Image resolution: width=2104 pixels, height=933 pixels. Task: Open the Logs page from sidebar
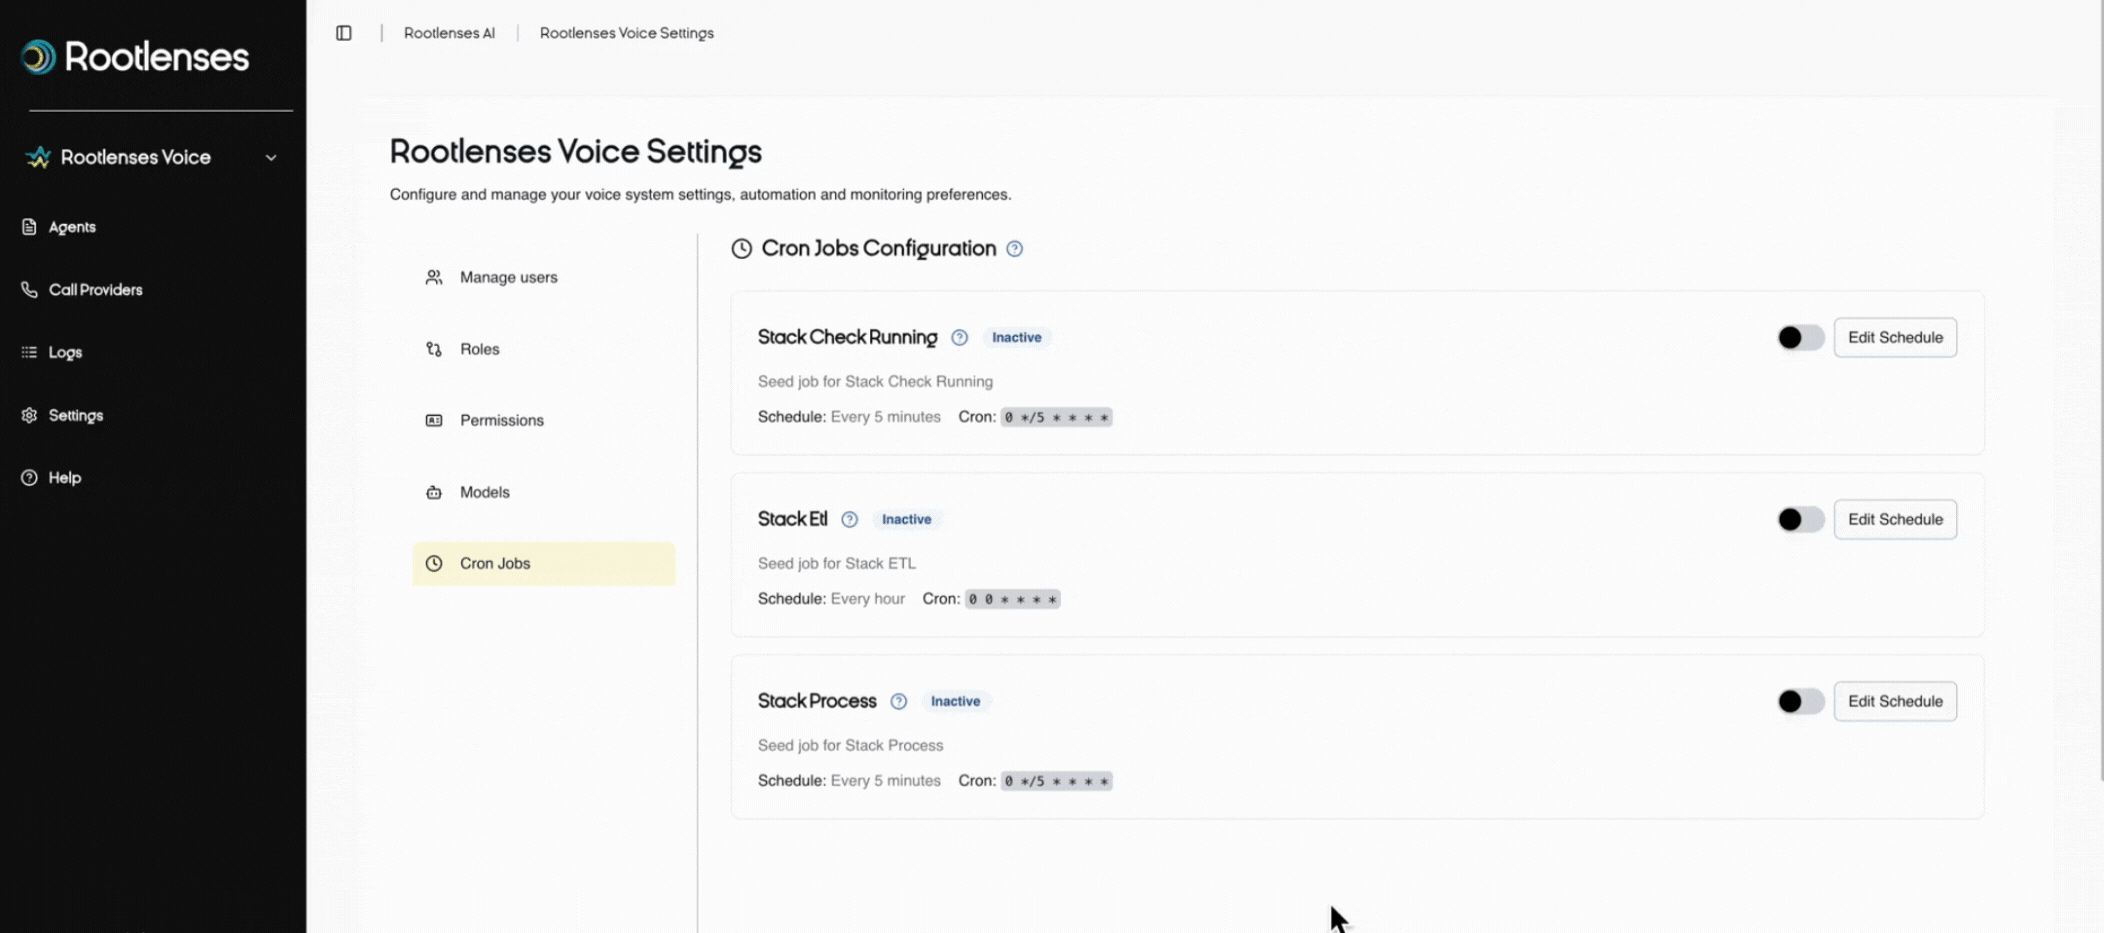65,353
